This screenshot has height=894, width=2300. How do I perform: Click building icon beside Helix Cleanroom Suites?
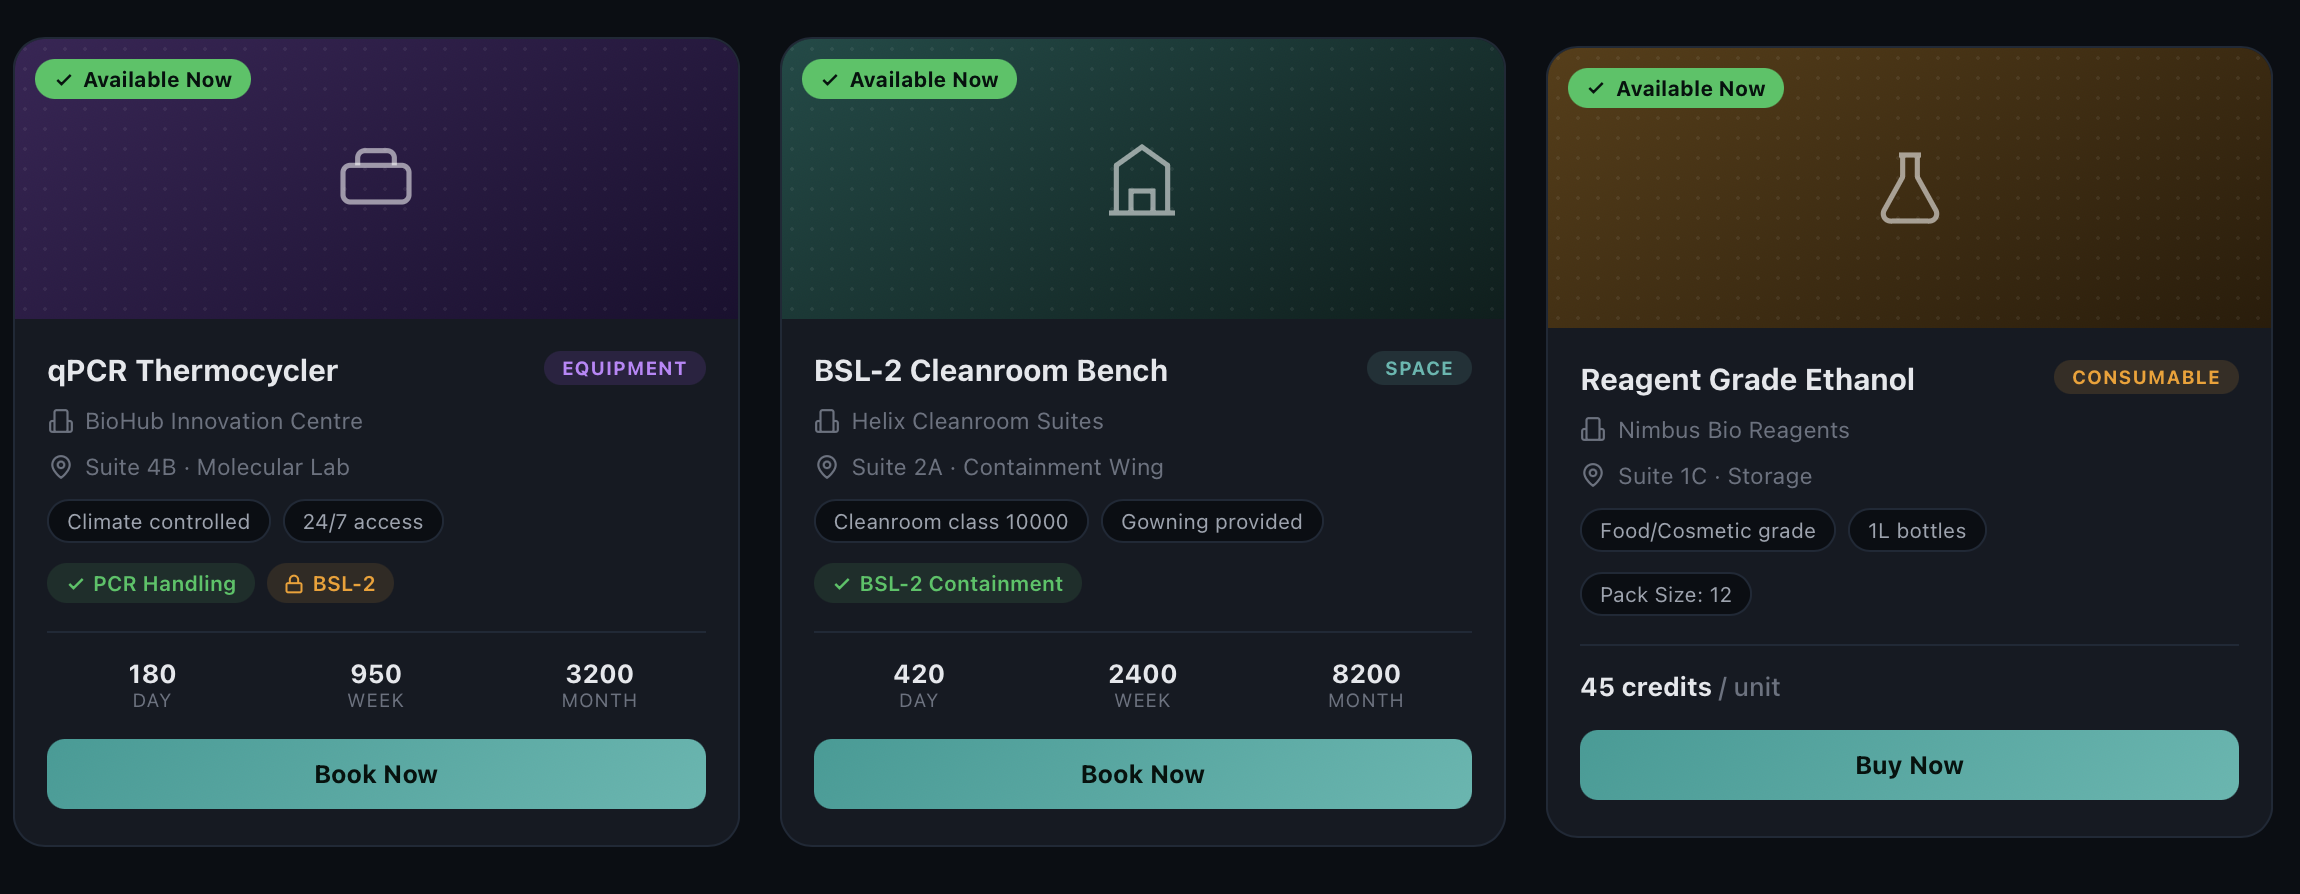coord(827,421)
